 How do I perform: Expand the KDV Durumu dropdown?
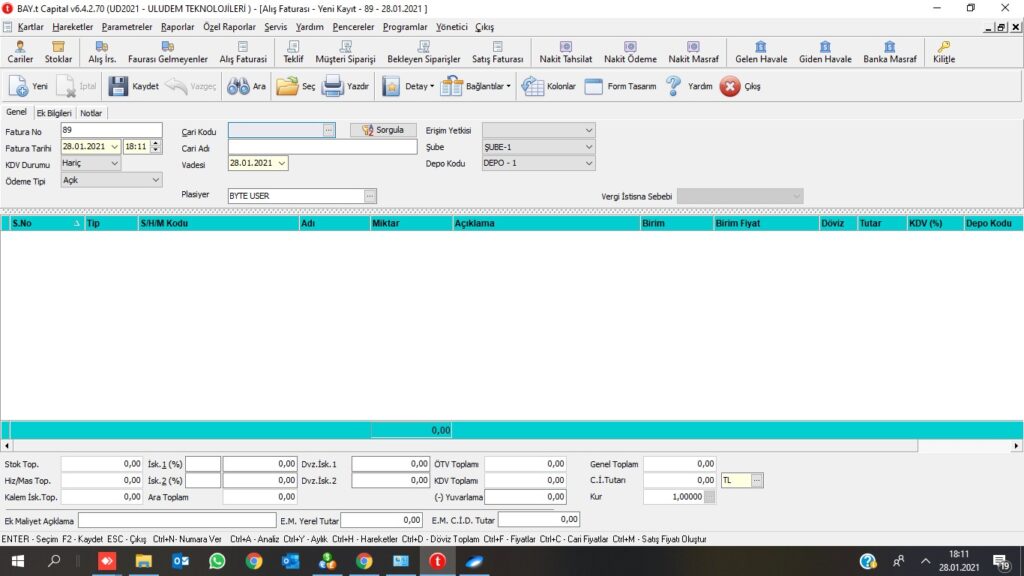pyautogui.click(x=114, y=163)
